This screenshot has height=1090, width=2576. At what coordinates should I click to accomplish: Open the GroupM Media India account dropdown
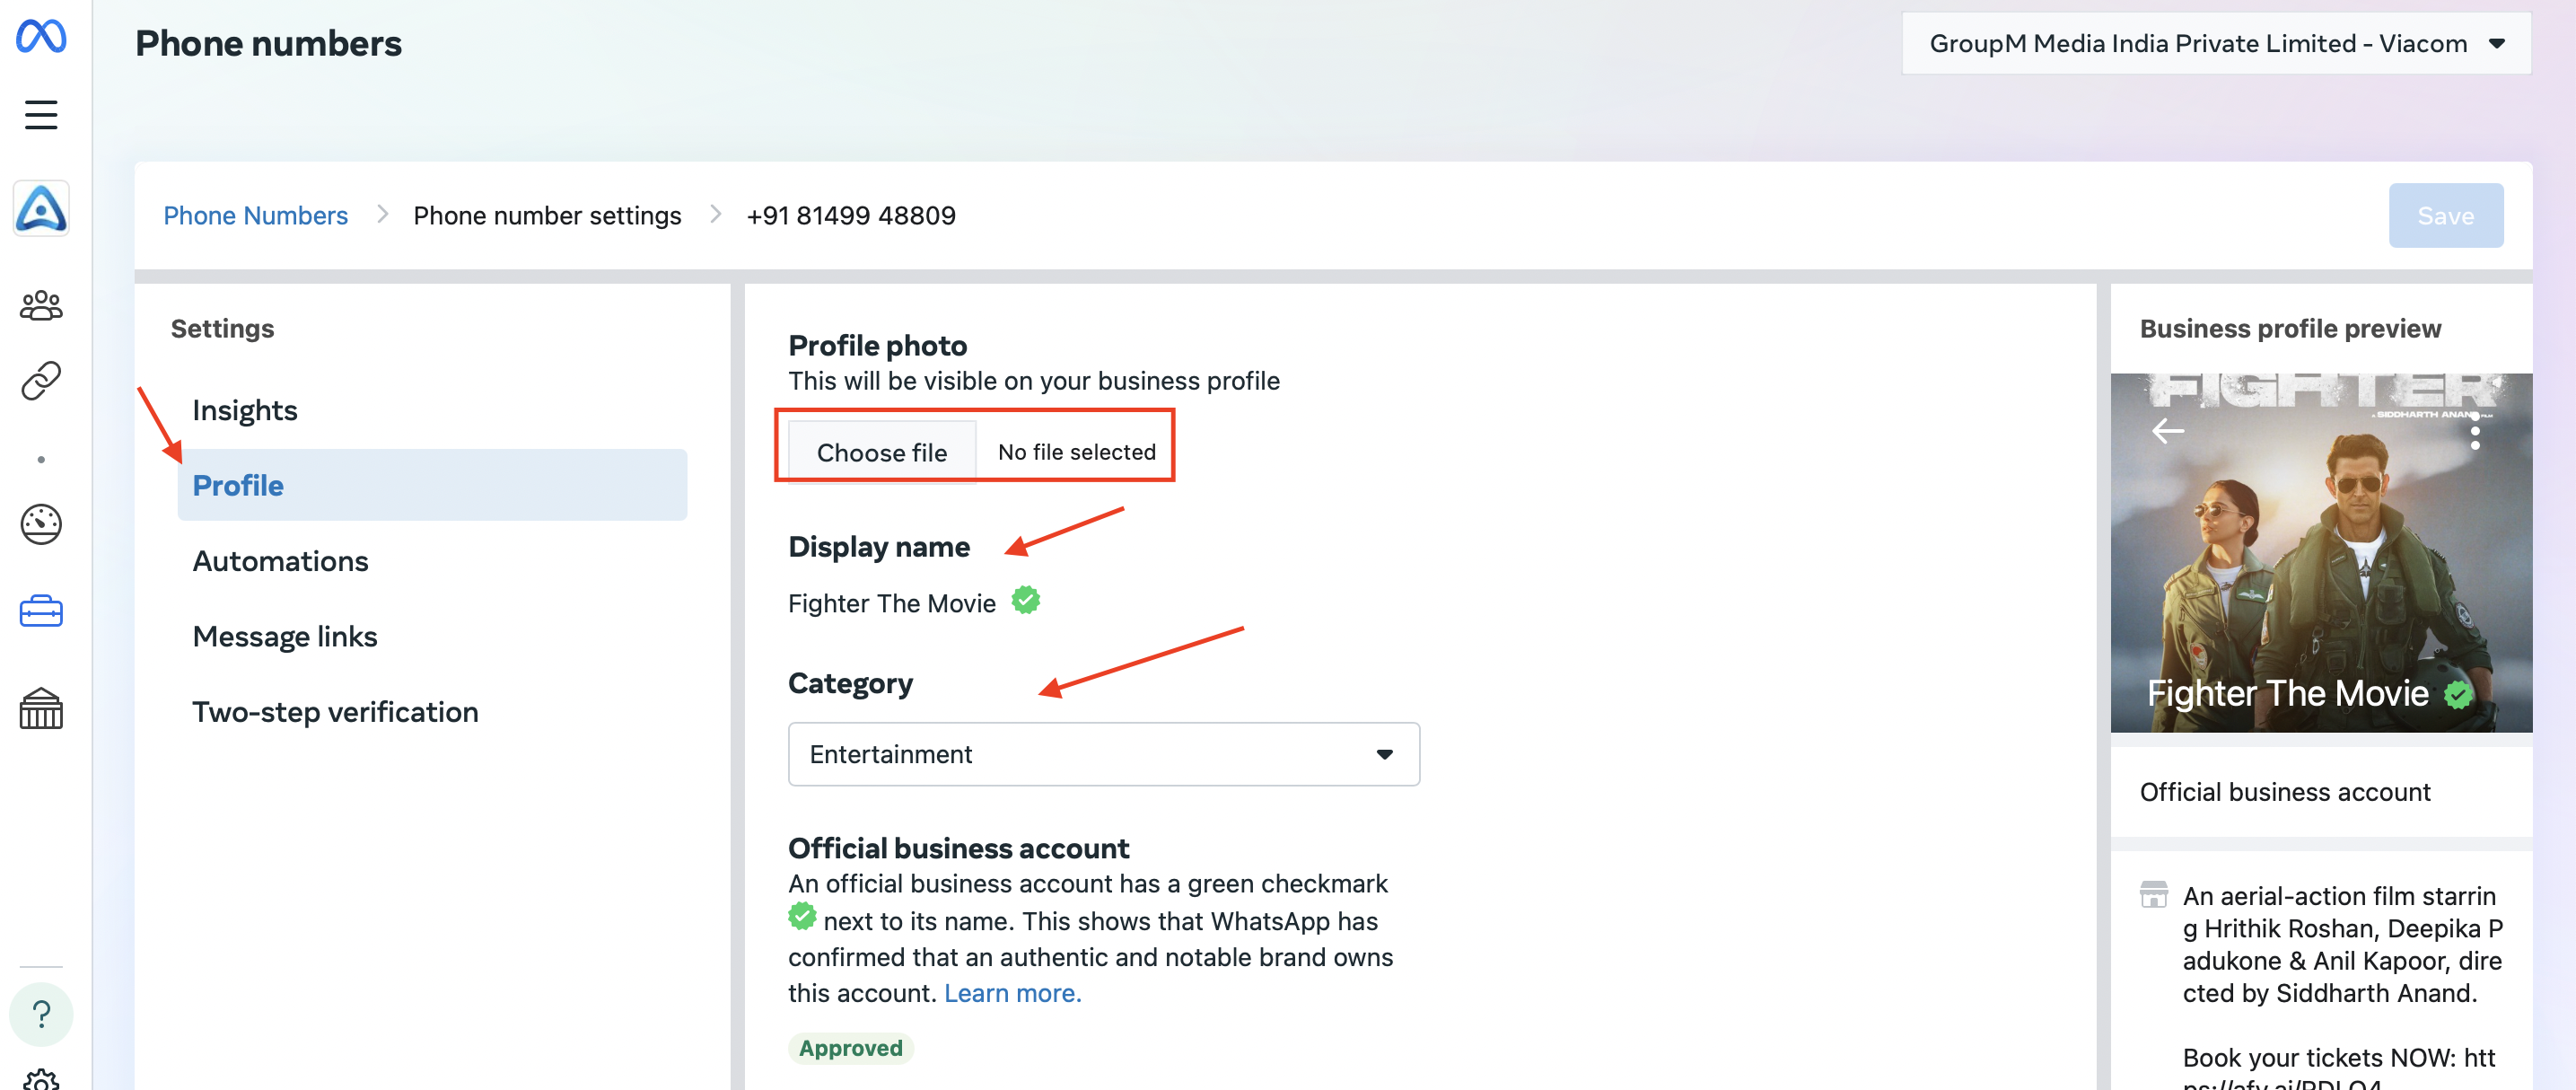[2215, 43]
